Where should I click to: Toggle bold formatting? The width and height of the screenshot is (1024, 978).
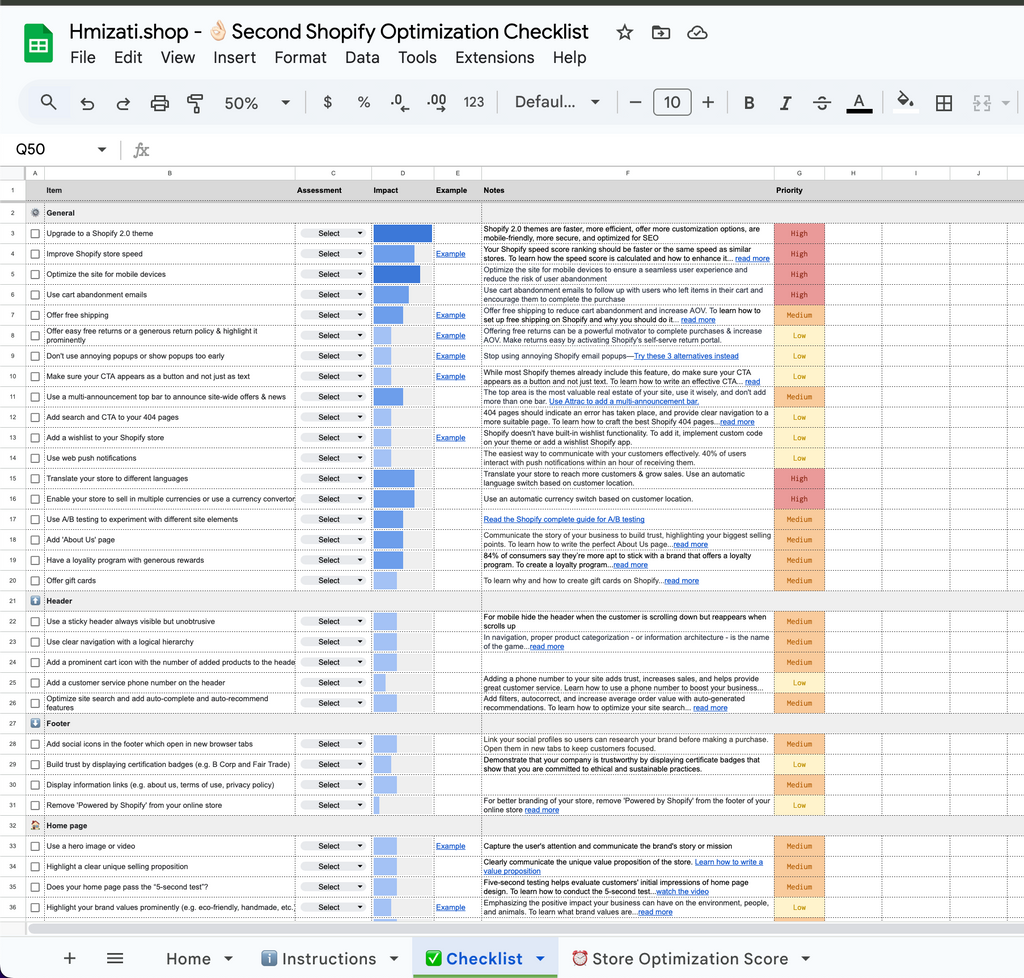coord(749,103)
